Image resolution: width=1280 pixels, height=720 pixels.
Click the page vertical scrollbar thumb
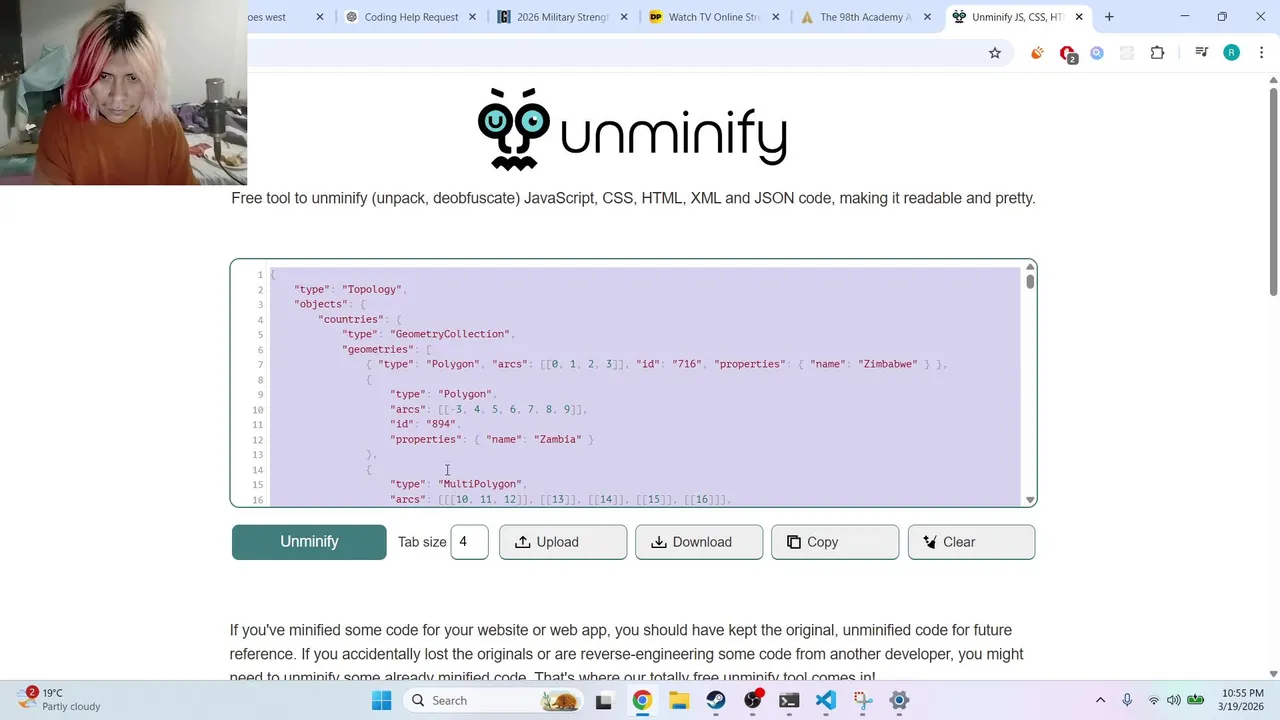click(x=1273, y=192)
